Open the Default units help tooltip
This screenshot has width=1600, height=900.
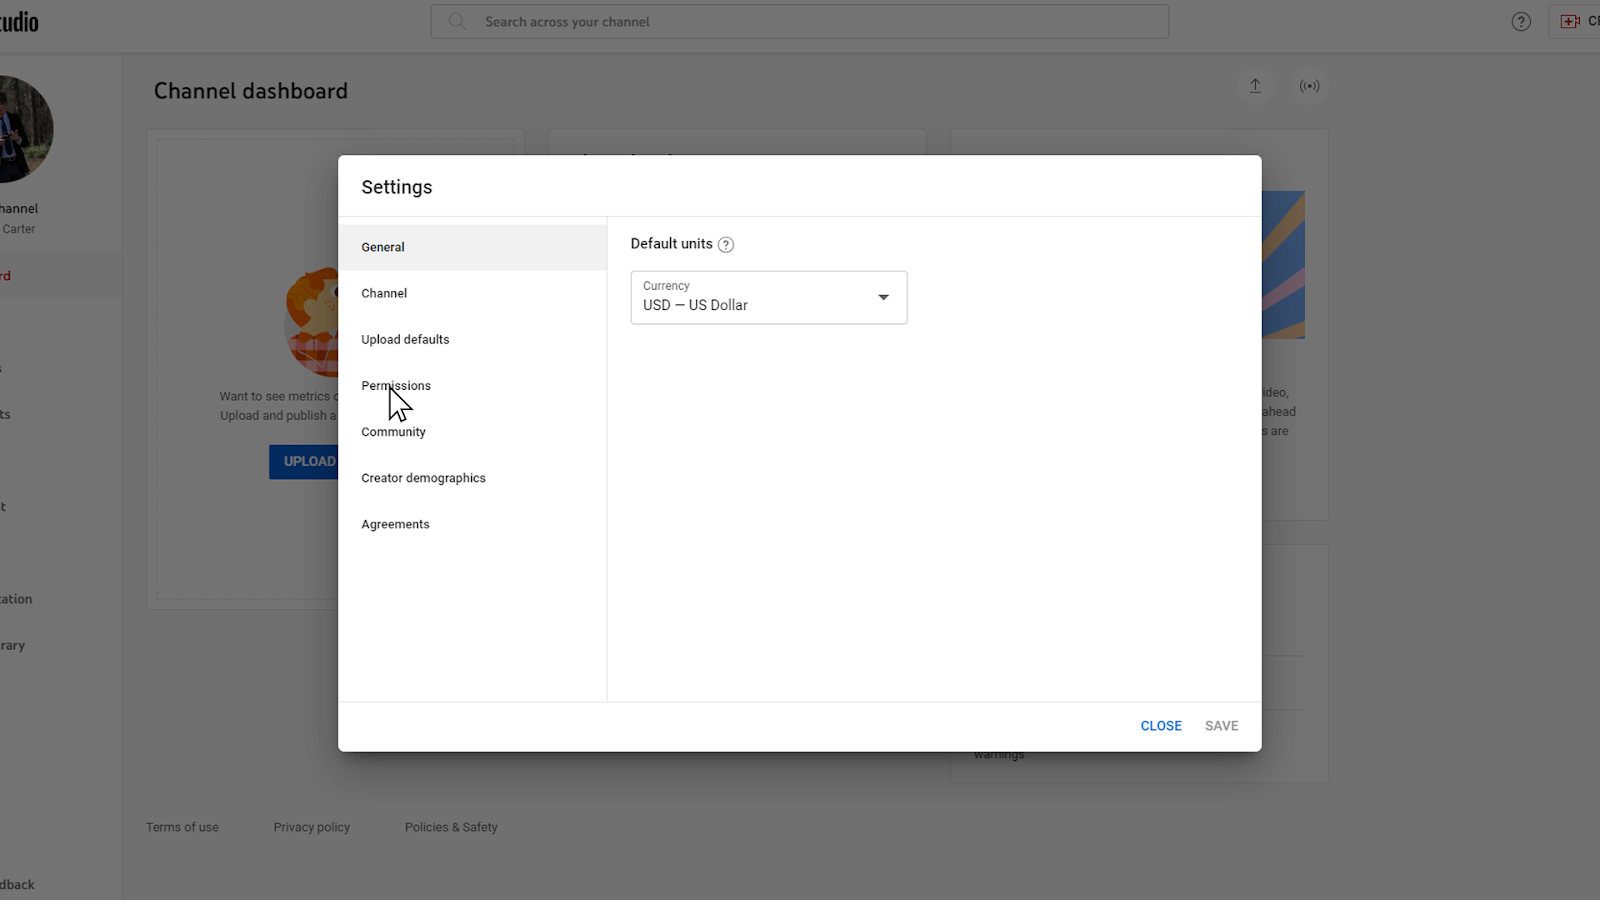[726, 243]
